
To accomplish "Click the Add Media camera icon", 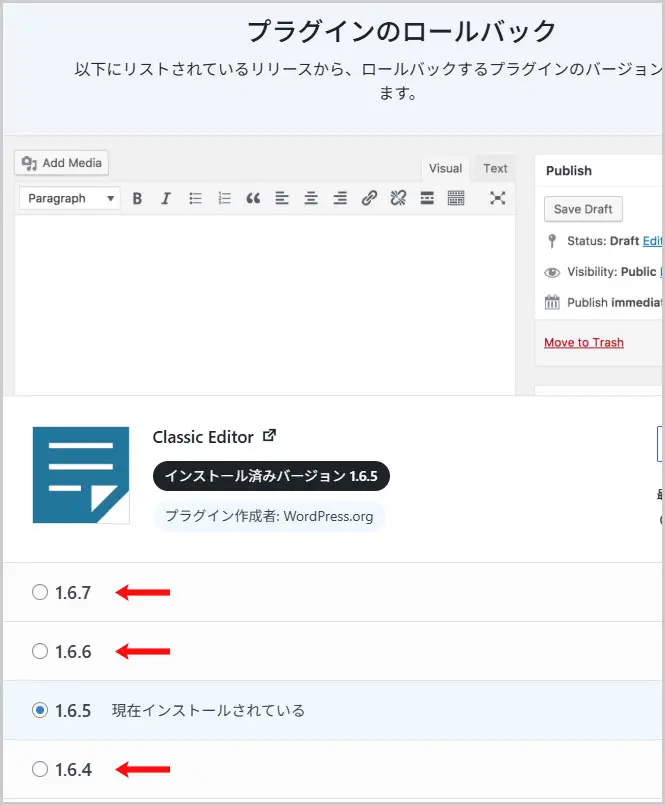I will tap(29, 163).
